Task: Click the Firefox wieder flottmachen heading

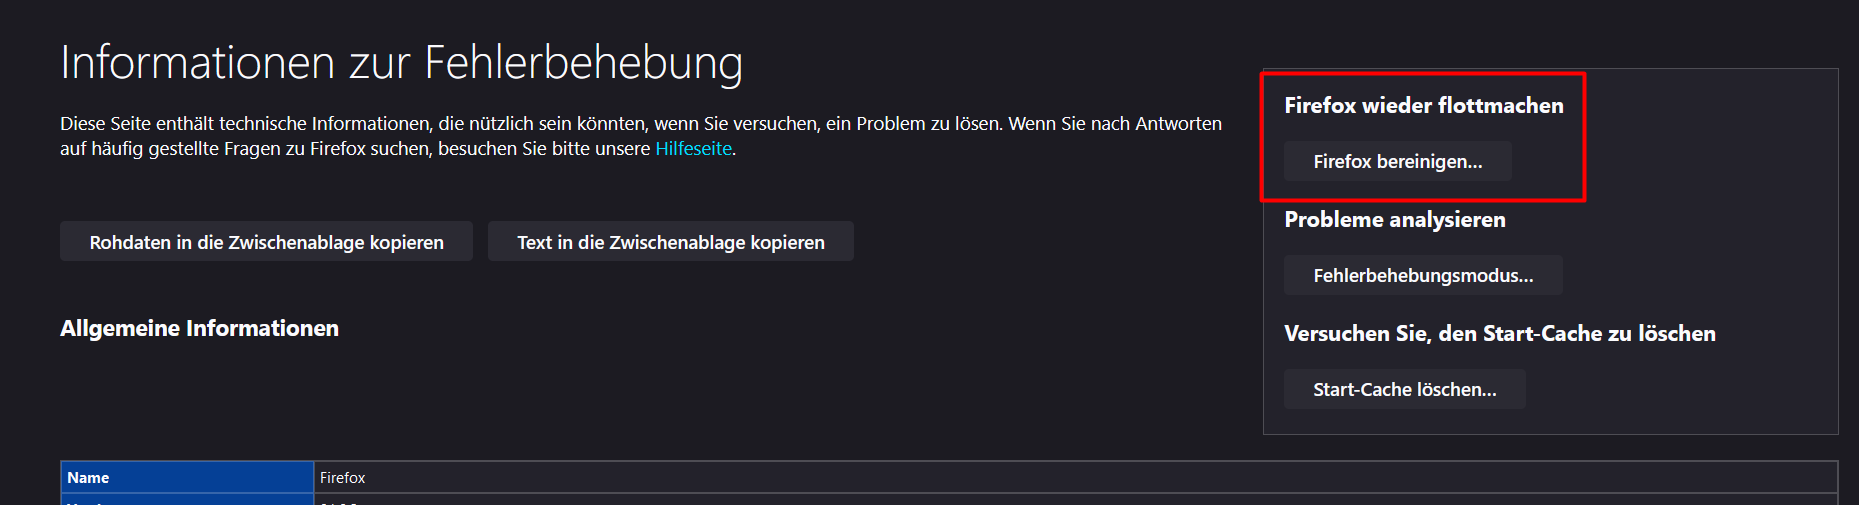Action: coord(1423,105)
